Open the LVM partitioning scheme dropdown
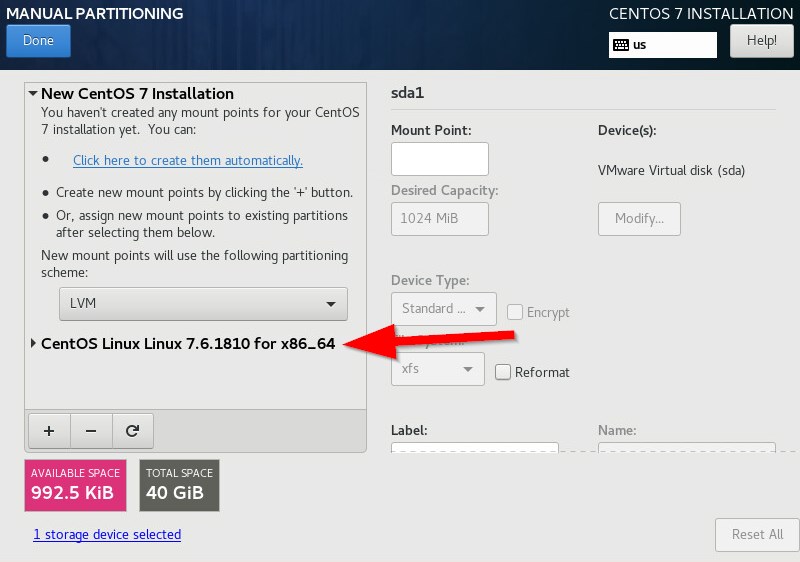The image size is (800, 562). (203, 304)
